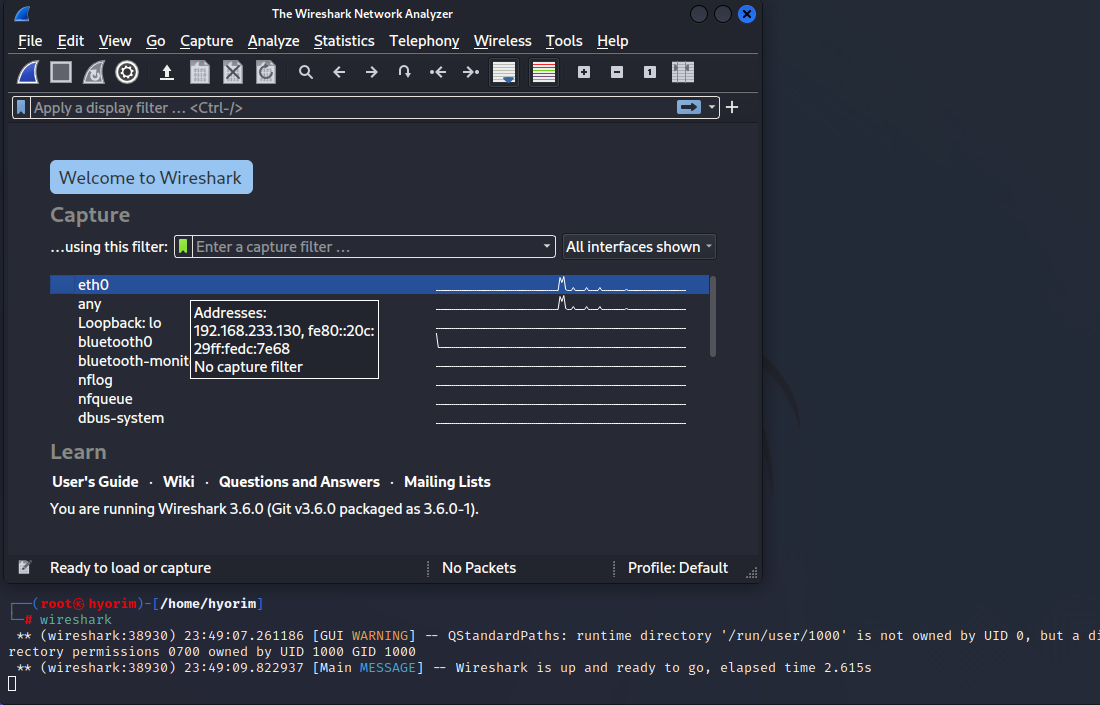Open the User's Guide link
The height and width of the screenshot is (705, 1100).
pyautogui.click(x=95, y=482)
